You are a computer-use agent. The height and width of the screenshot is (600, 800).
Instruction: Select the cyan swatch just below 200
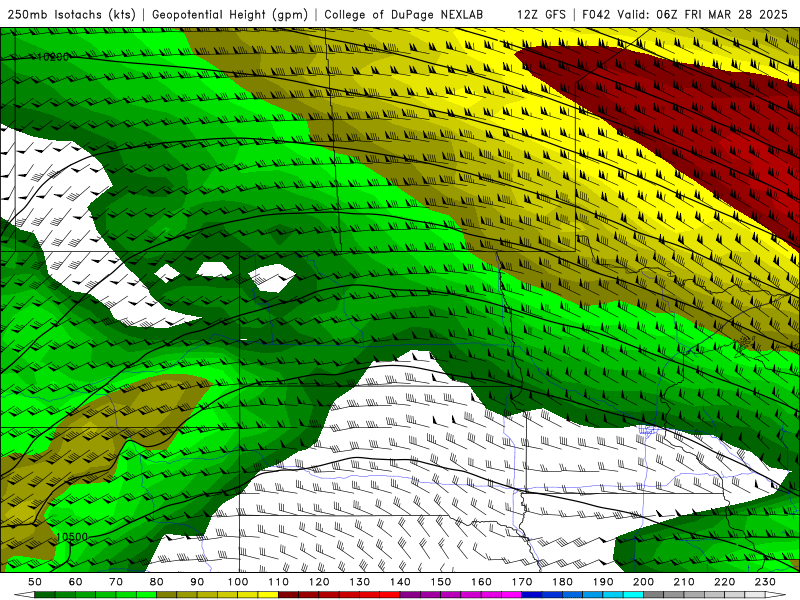pyautogui.click(x=633, y=595)
